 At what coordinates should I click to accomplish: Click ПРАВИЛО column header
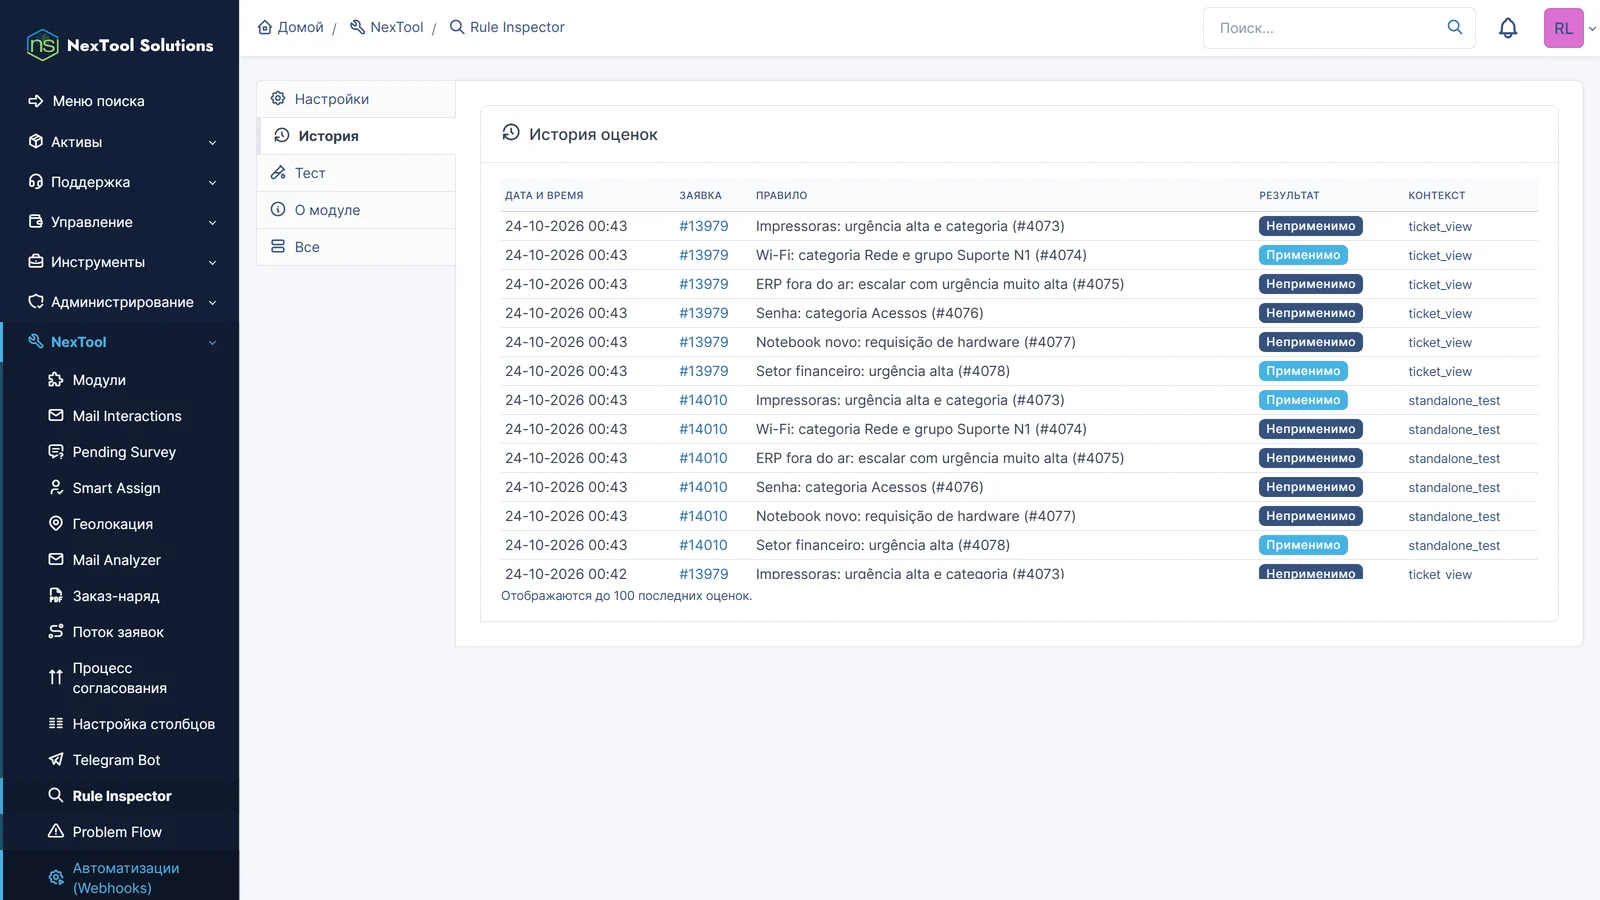[781, 196]
